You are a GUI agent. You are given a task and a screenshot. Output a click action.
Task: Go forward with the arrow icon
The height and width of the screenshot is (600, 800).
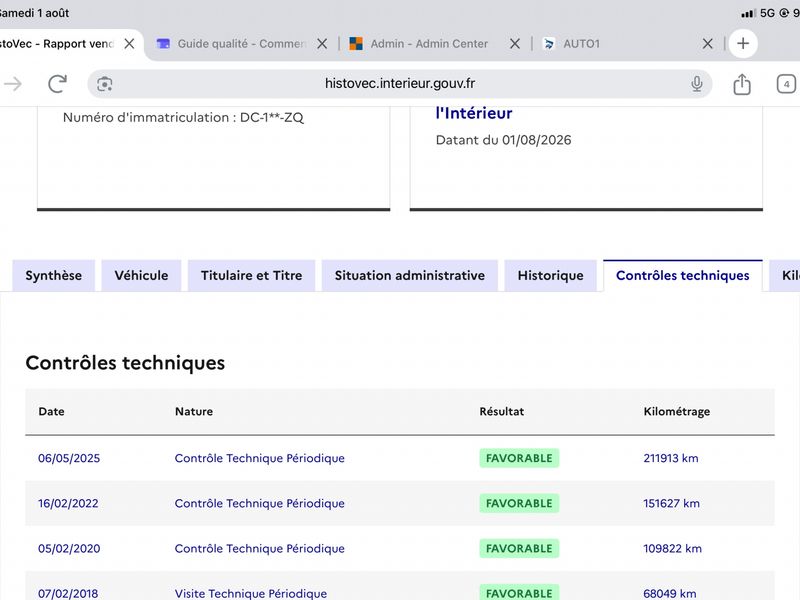tap(13, 84)
